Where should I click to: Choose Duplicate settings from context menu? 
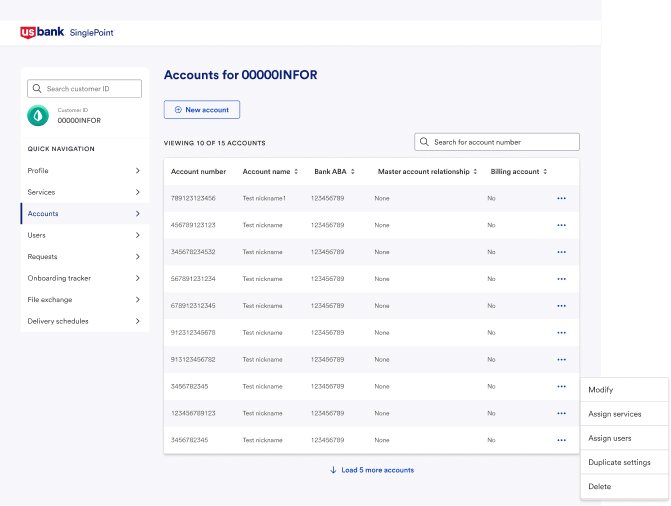pos(624,462)
